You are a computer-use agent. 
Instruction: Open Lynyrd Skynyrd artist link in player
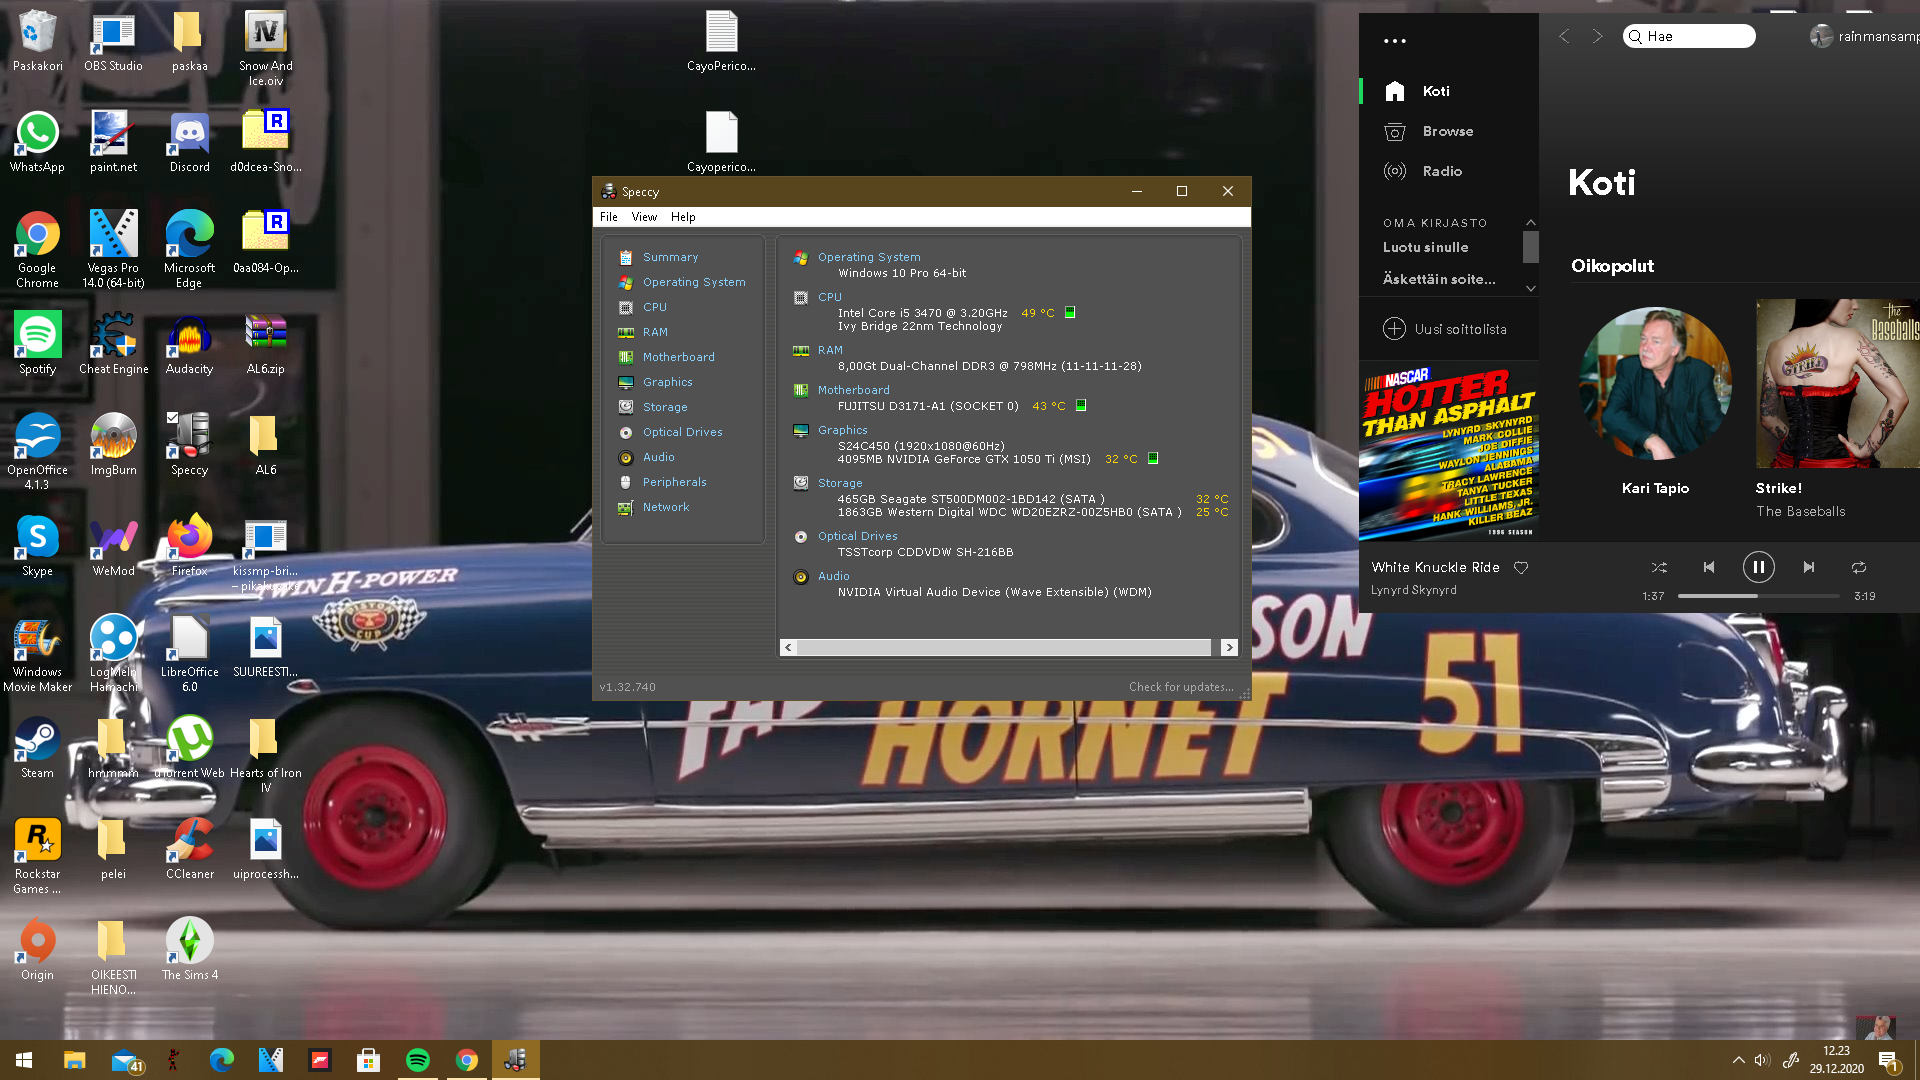(x=1413, y=590)
